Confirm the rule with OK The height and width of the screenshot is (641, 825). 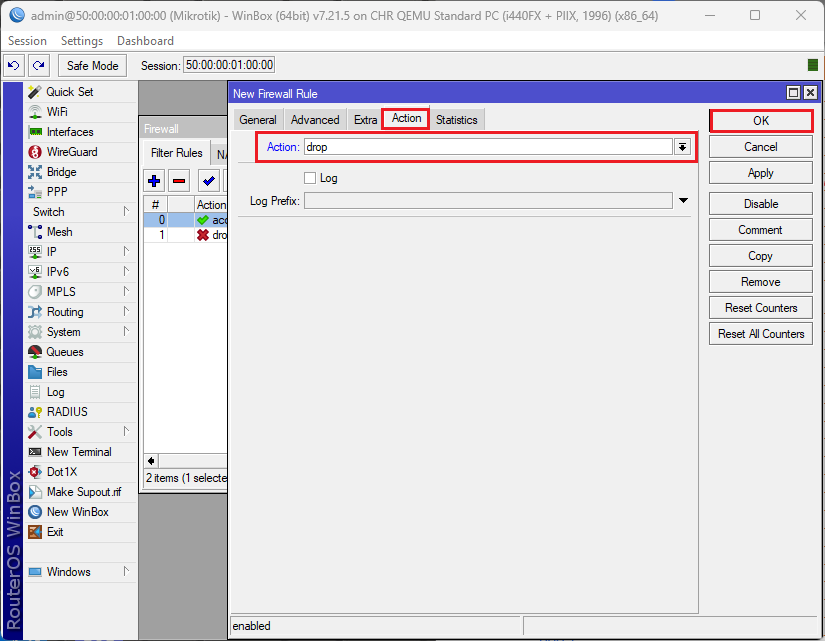pyautogui.click(x=761, y=121)
